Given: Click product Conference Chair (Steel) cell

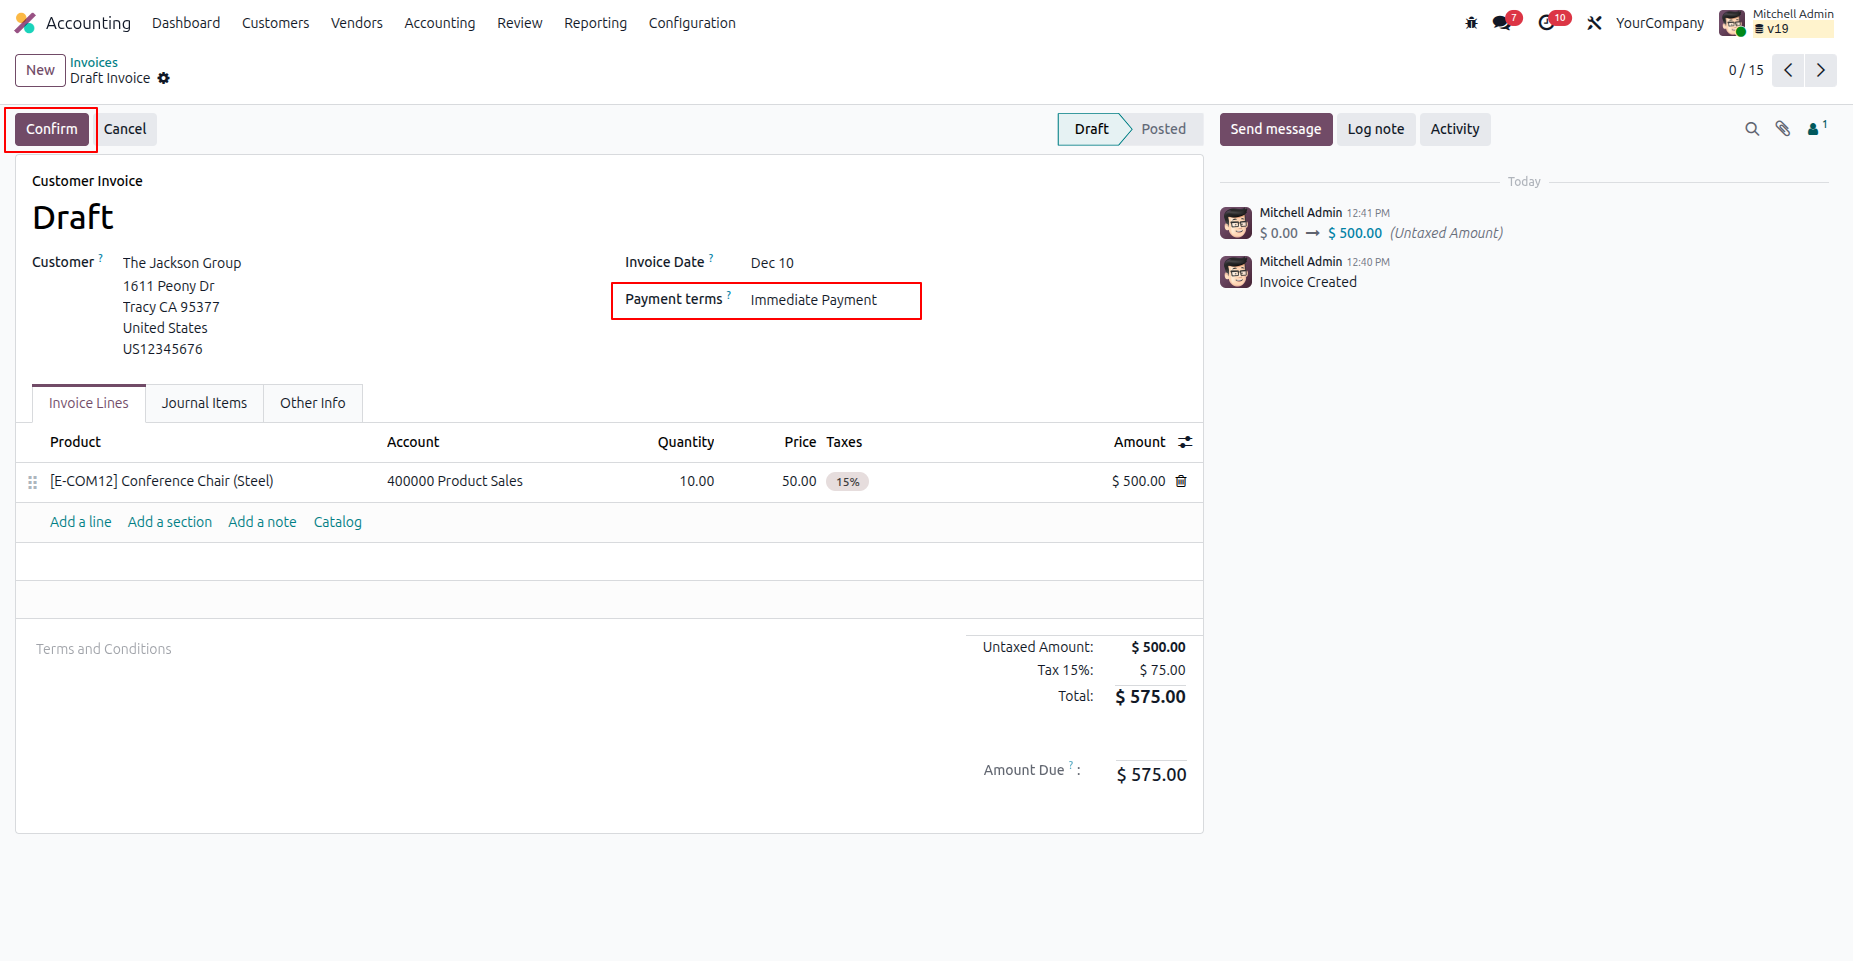Looking at the screenshot, I should pyautogui.click(x=162, y=481).
